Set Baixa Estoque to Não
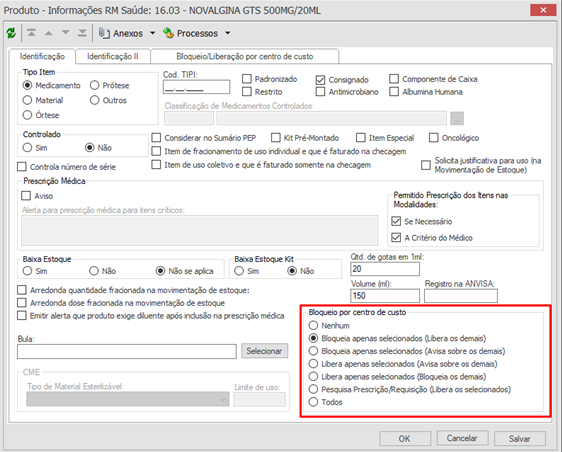This screenshot has height=452, width=562. [94, 271]
